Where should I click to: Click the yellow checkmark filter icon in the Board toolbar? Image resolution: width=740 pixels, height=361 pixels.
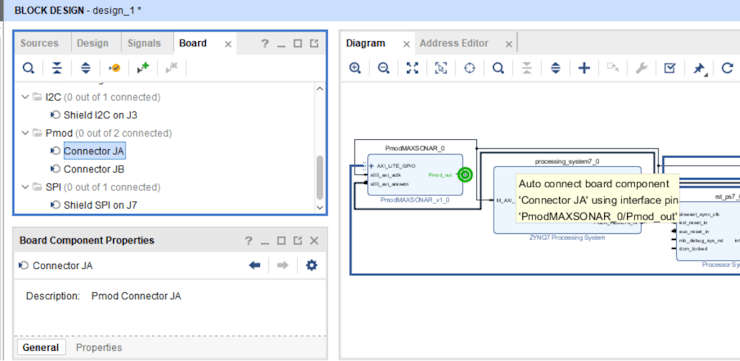click(x=114, y=68)
